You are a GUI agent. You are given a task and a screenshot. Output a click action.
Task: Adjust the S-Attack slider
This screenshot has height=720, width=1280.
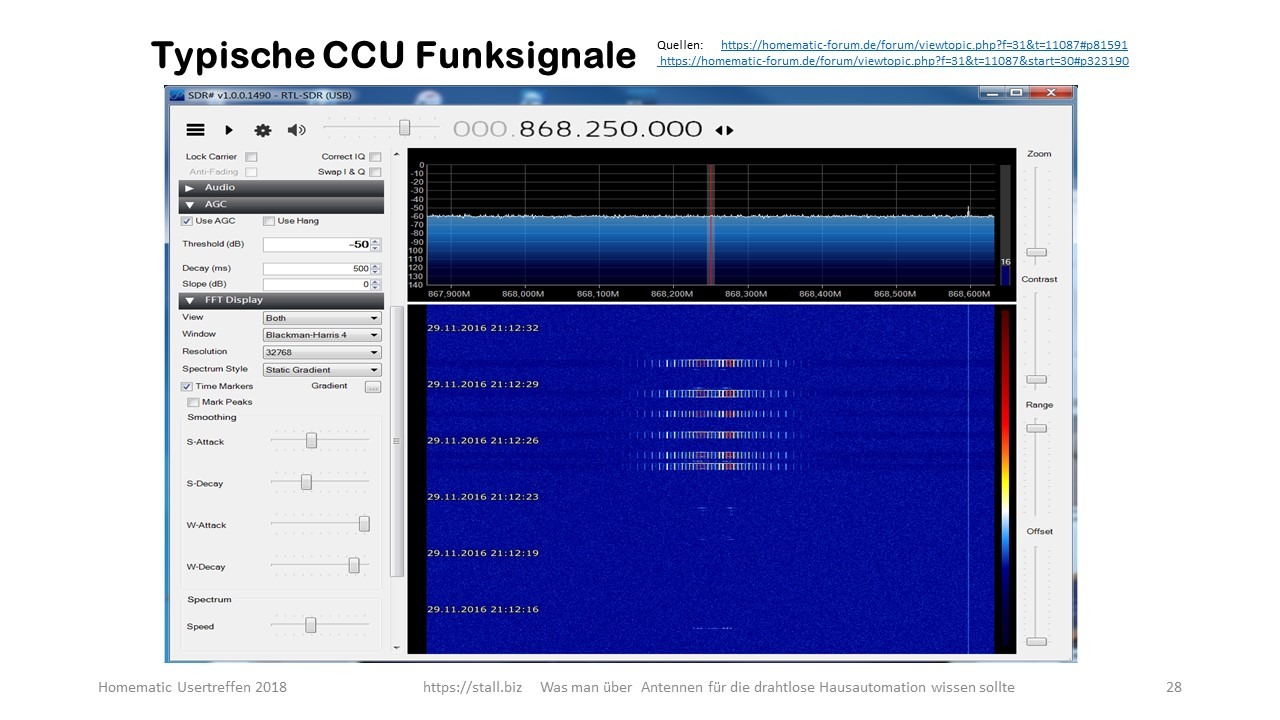click(x=311, y=440)
